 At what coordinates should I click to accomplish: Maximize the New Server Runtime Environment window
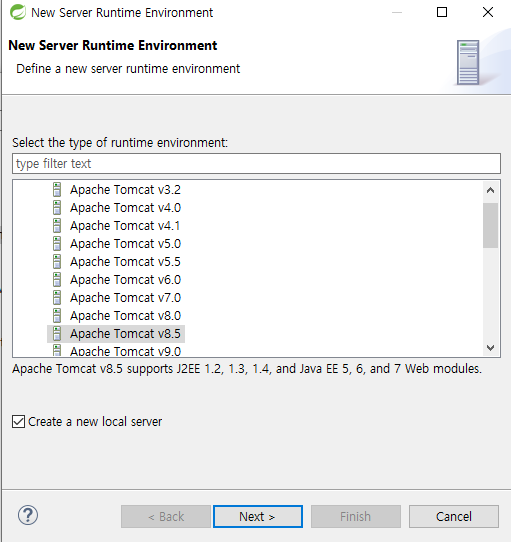pyautogui.click(x=442, y=12)
